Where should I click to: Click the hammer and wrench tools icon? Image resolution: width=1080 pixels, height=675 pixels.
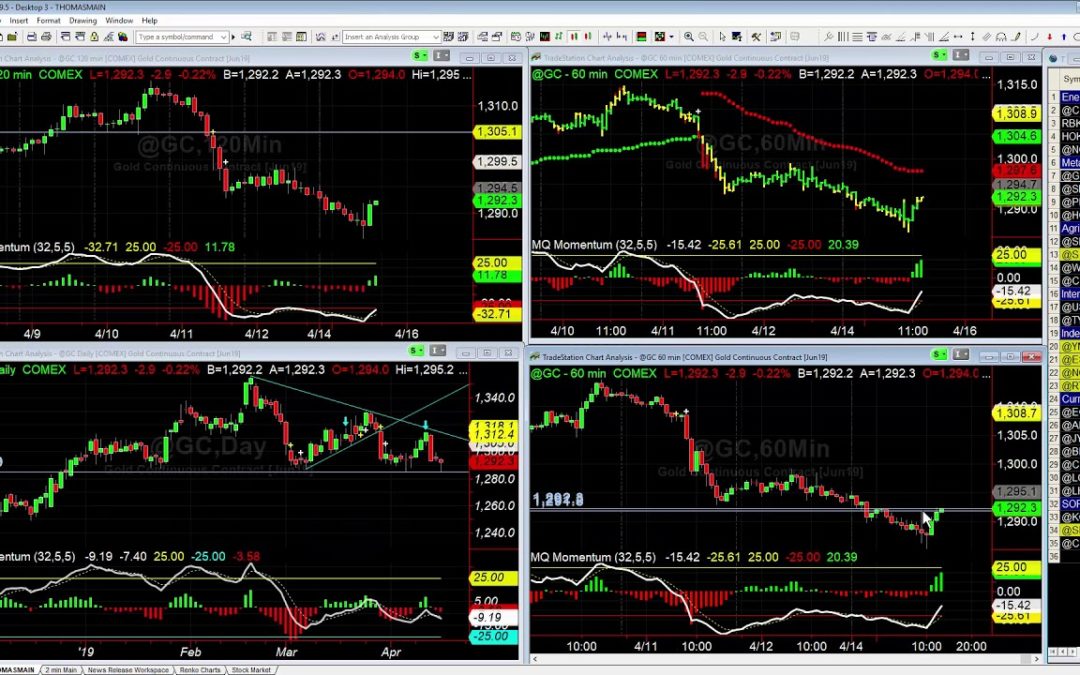(756, 37)
